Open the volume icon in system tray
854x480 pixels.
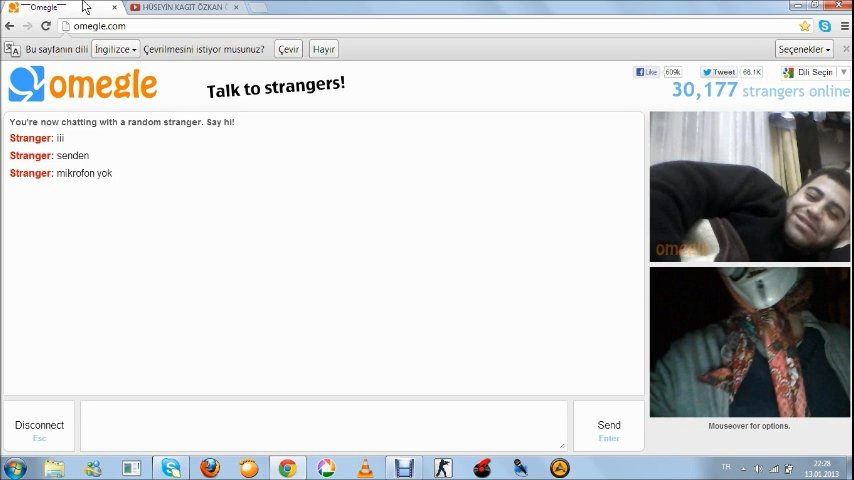pos(758,469)
